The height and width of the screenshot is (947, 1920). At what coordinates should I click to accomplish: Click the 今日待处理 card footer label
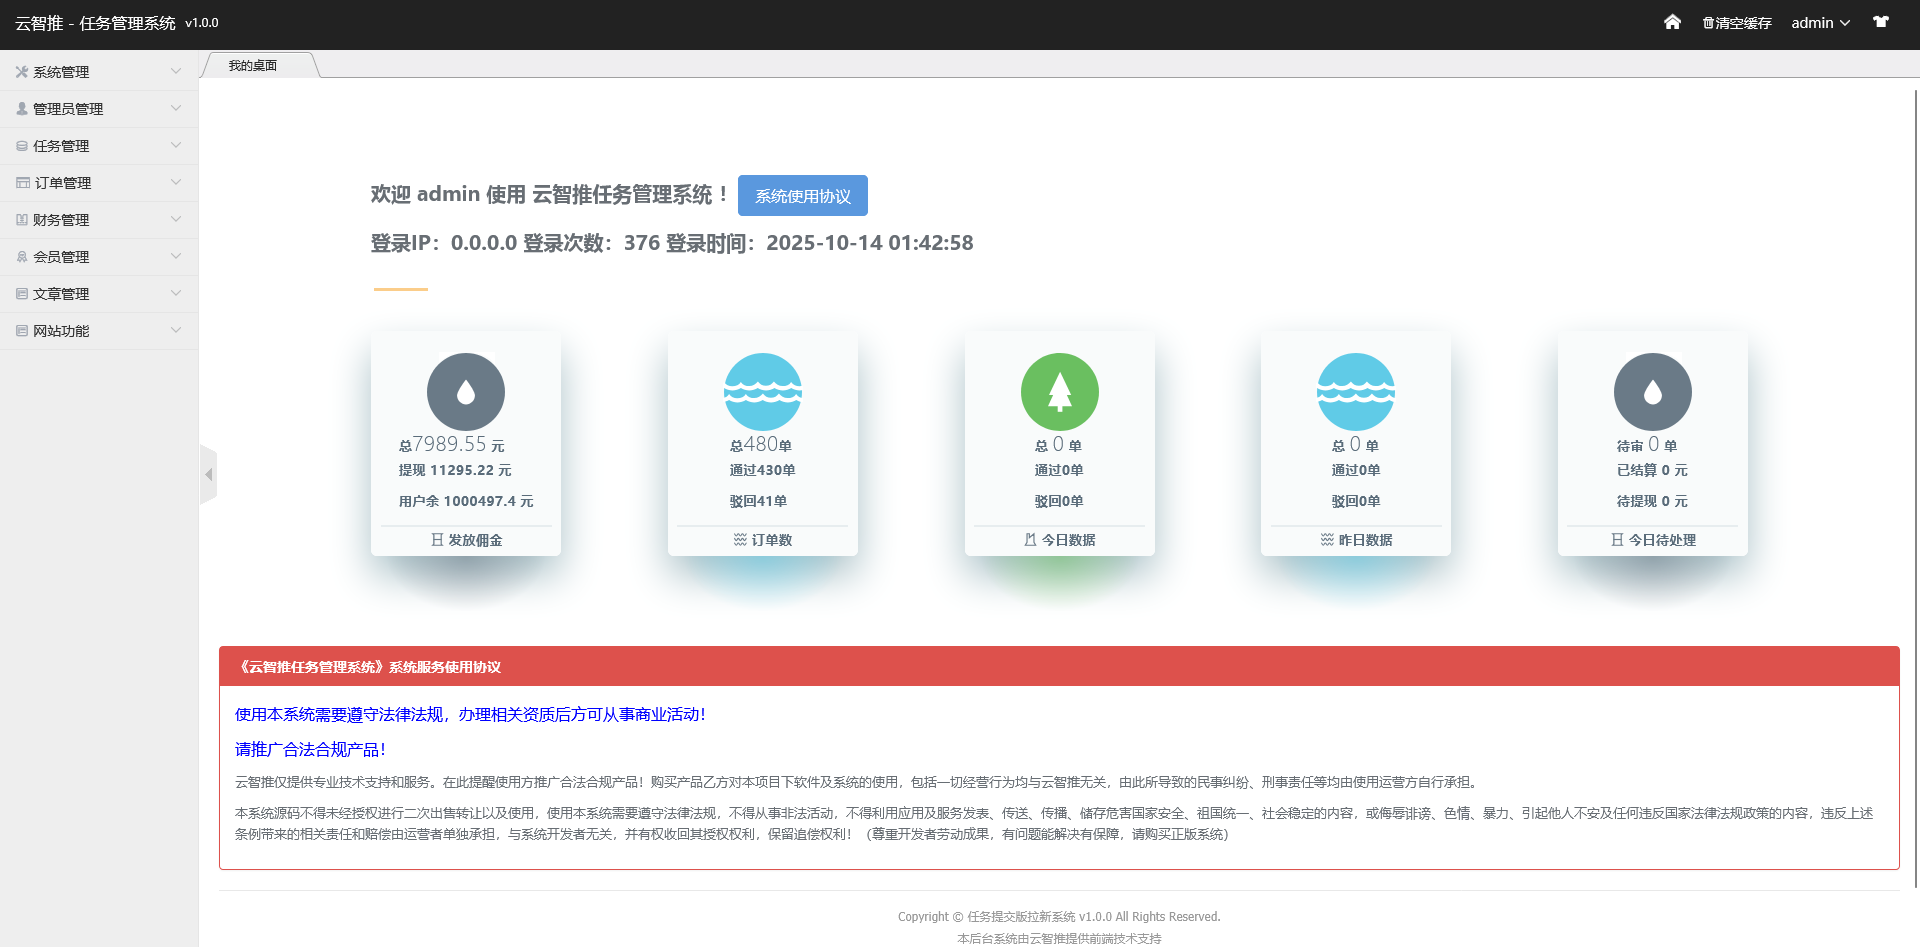point(1653,540)
